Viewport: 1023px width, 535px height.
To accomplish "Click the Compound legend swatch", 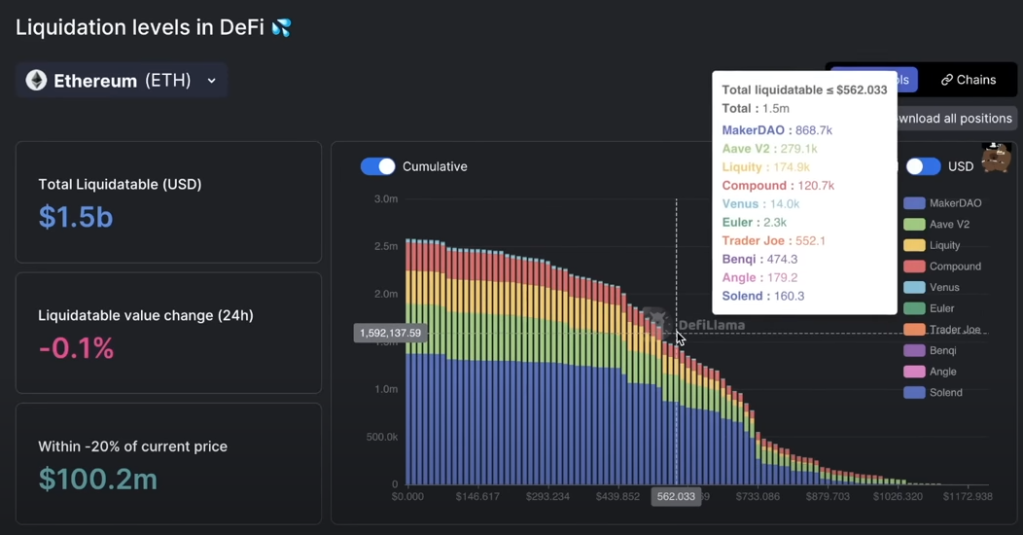I will click(913, 266).
